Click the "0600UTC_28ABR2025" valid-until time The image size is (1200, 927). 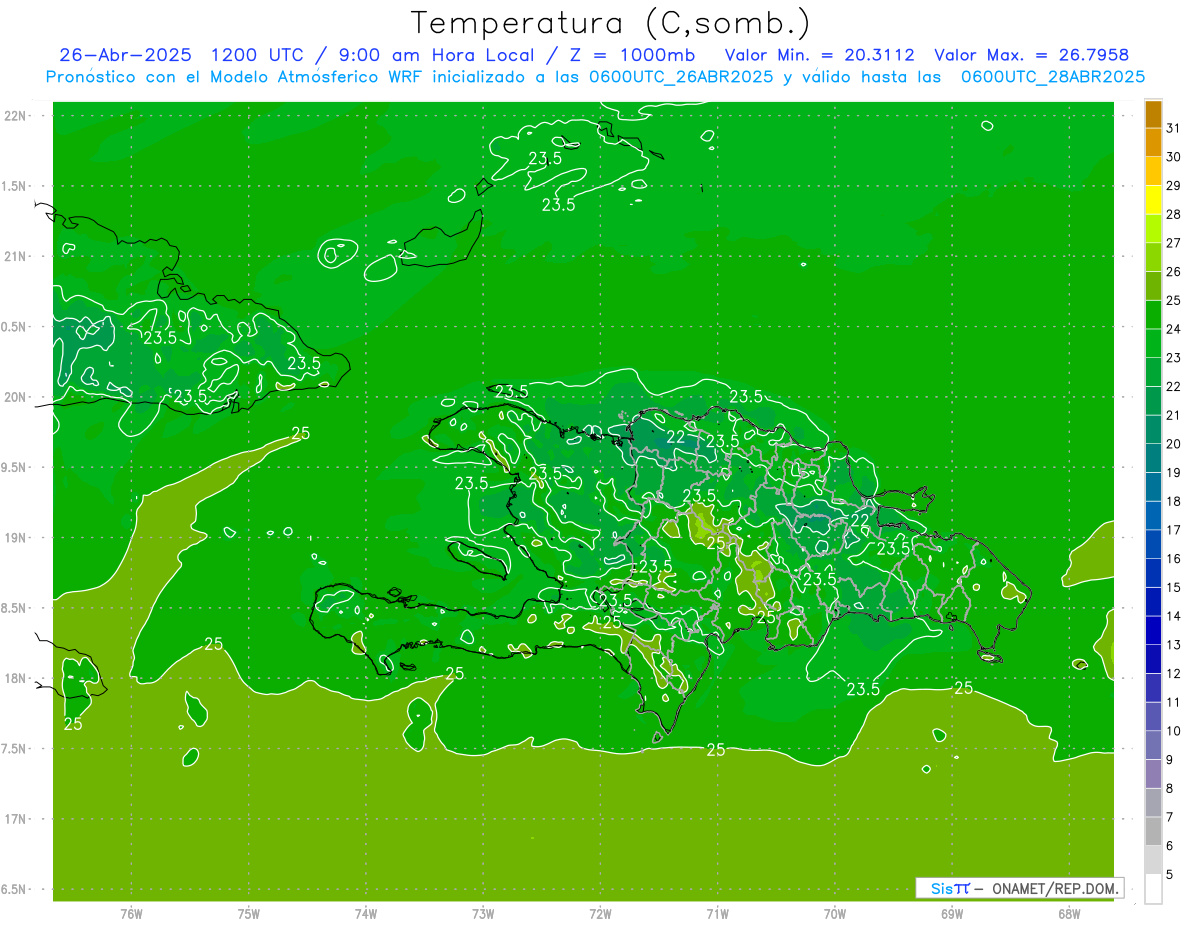[x=1053, y=76]
